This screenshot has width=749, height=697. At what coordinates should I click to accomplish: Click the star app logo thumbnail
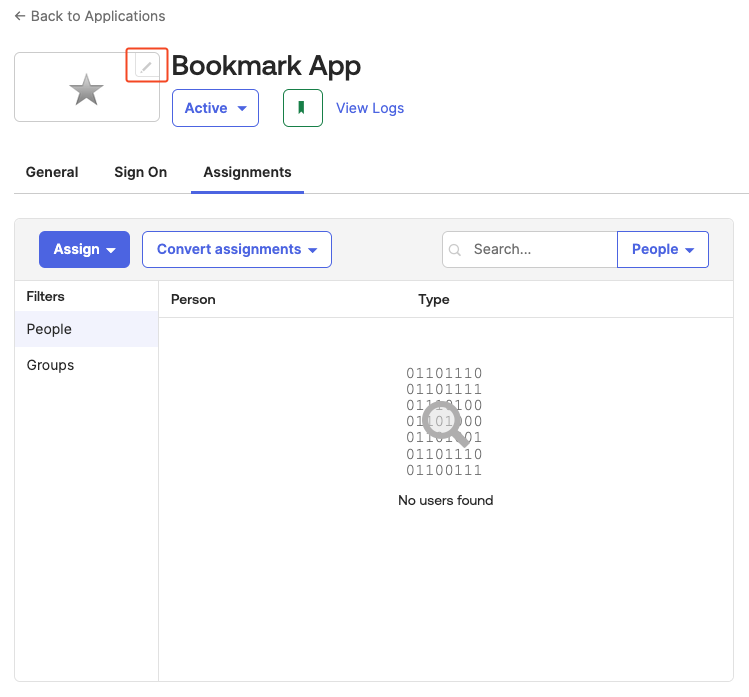pos(86,87)
